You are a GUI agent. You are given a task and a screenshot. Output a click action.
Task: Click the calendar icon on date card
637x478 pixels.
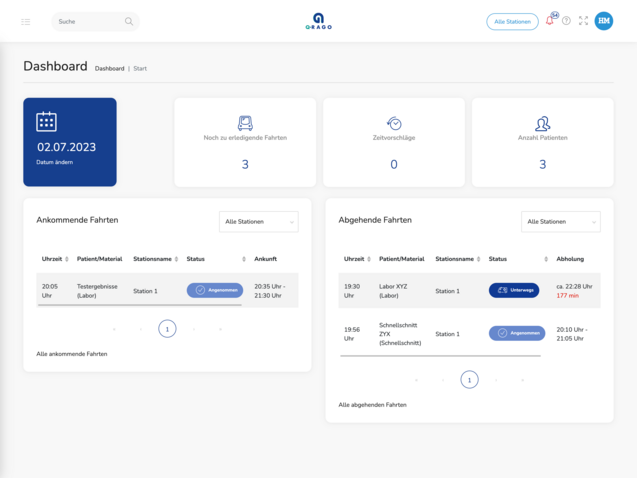(46, 121)
